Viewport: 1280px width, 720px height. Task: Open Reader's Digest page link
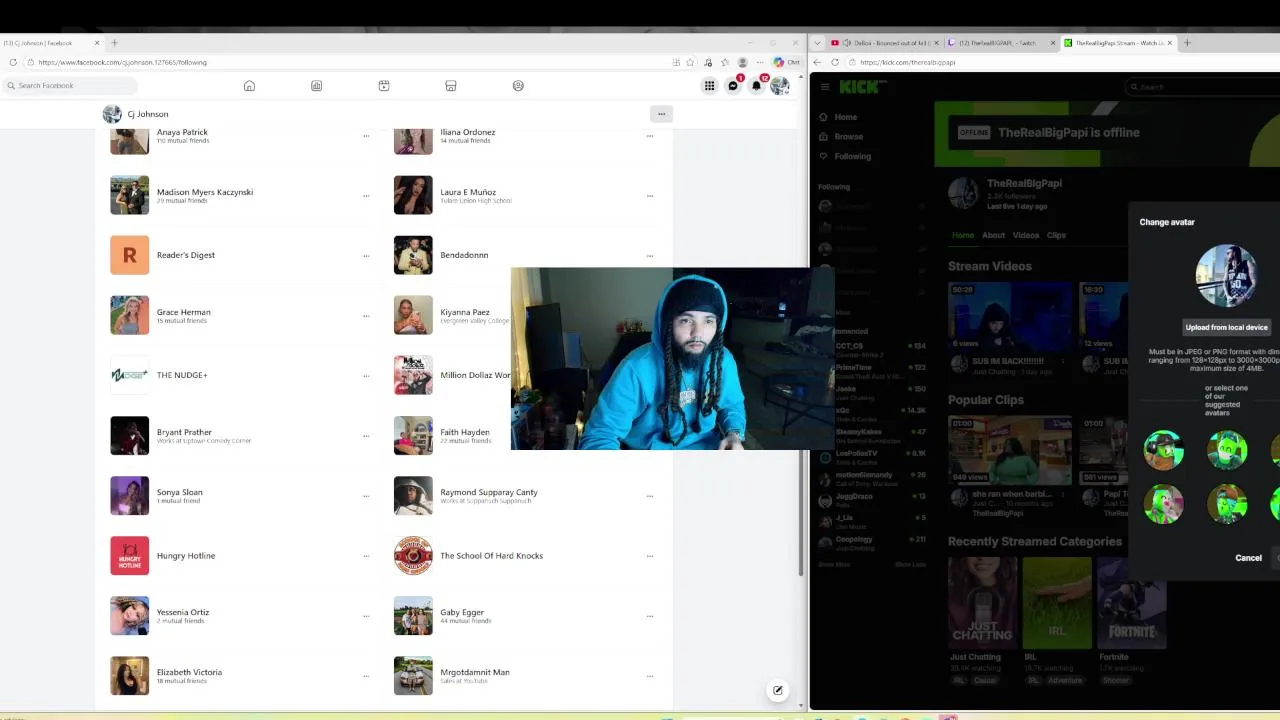click(x=186, y=255)
